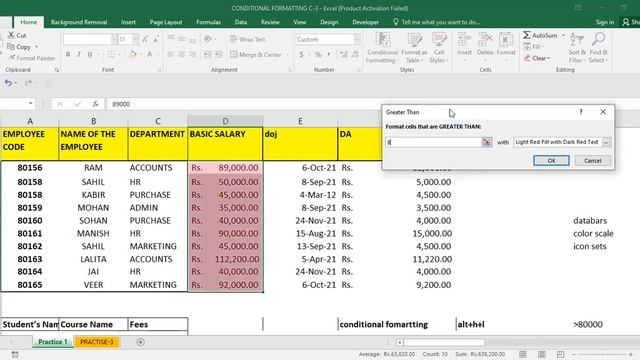Switch to Page Layout view icon
This screenshot has height=360, width=640.
coord(542,354)
